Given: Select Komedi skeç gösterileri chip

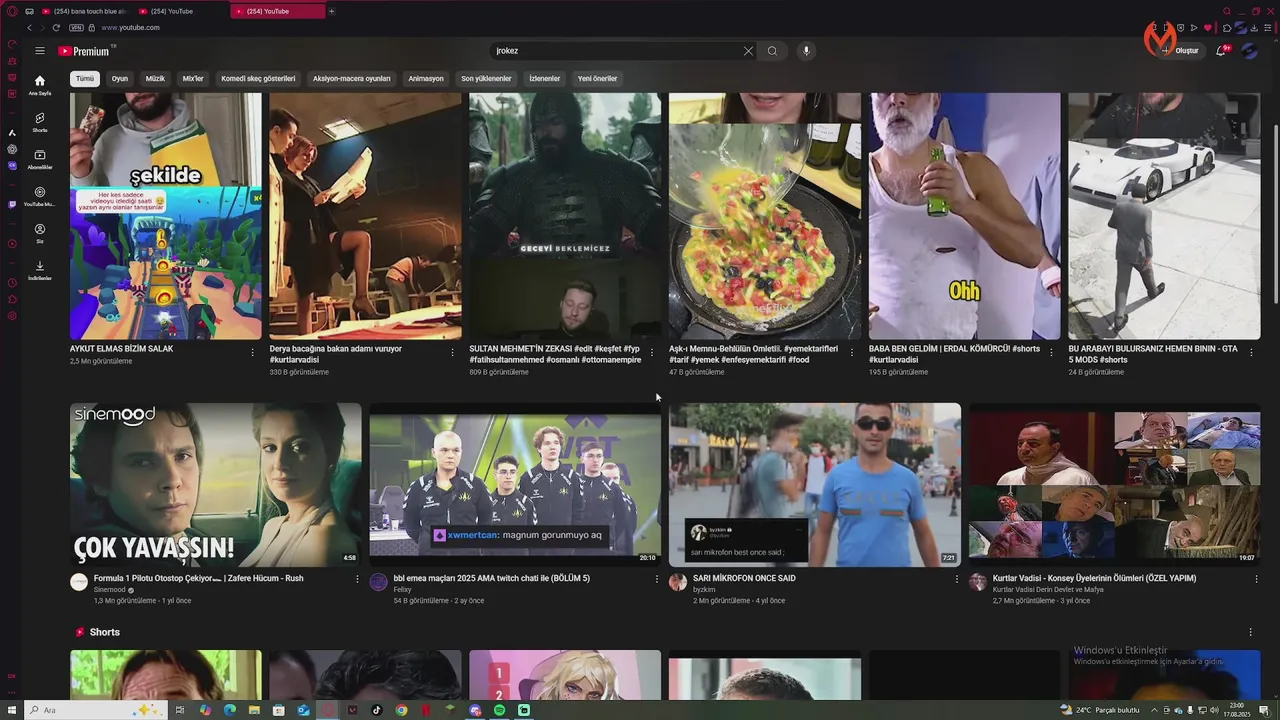Looking at the screenshot, I should (258, 78).
